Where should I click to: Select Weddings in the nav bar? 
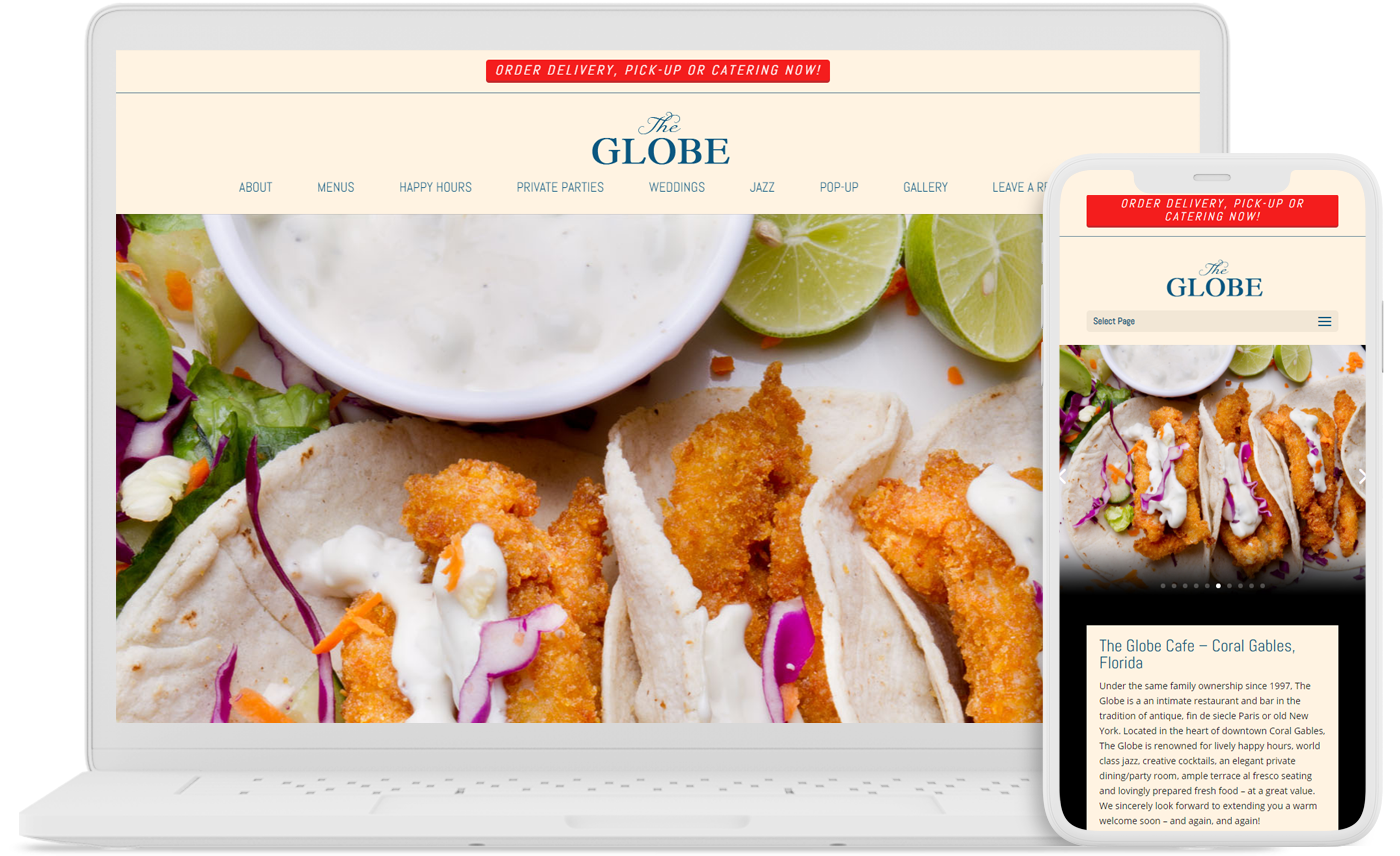click(677, 187)
